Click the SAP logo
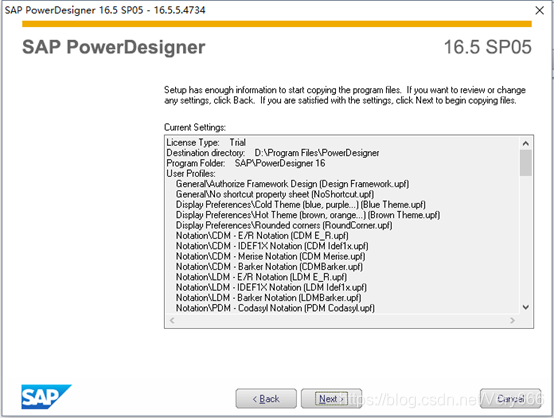This screenshot has width=554, height=418. click(46, 396)
